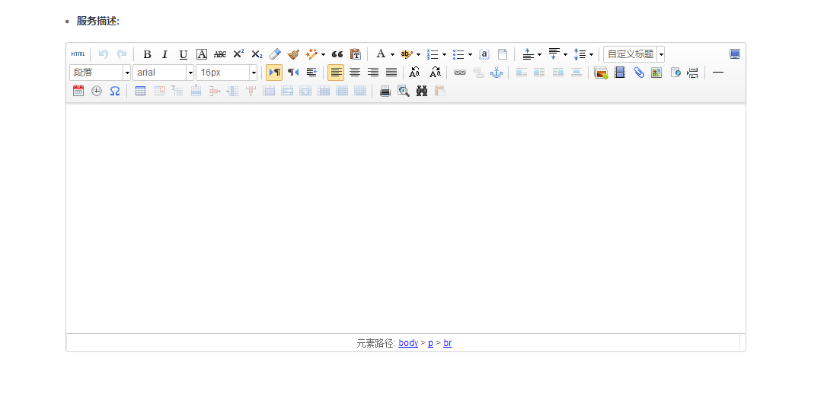Apply superscript formatting
The height and width of the screenshot is (415, 824).
click(238, 54)
